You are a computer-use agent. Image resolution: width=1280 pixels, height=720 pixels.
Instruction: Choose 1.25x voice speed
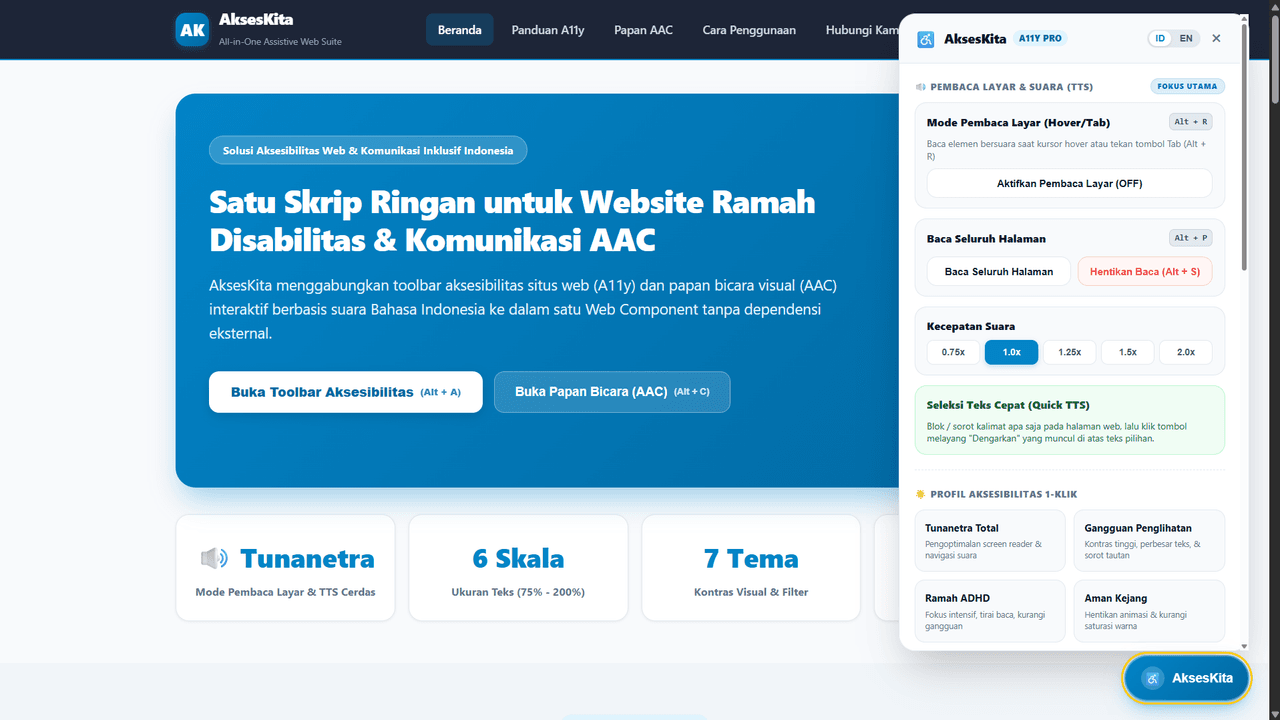coord(1069,352)
